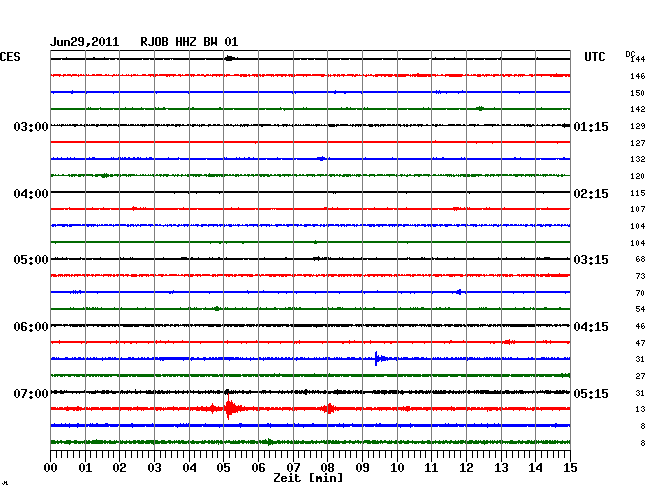Click minute tick label 12
The width and height of the screenshot is (650, 494).
[x=466, y=468]
